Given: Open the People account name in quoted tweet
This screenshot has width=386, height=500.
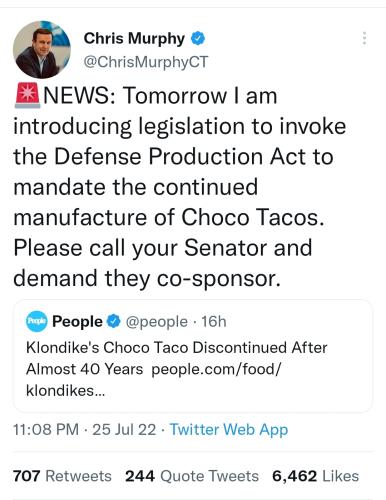Looking at the screenshot, I should [77, 321].
